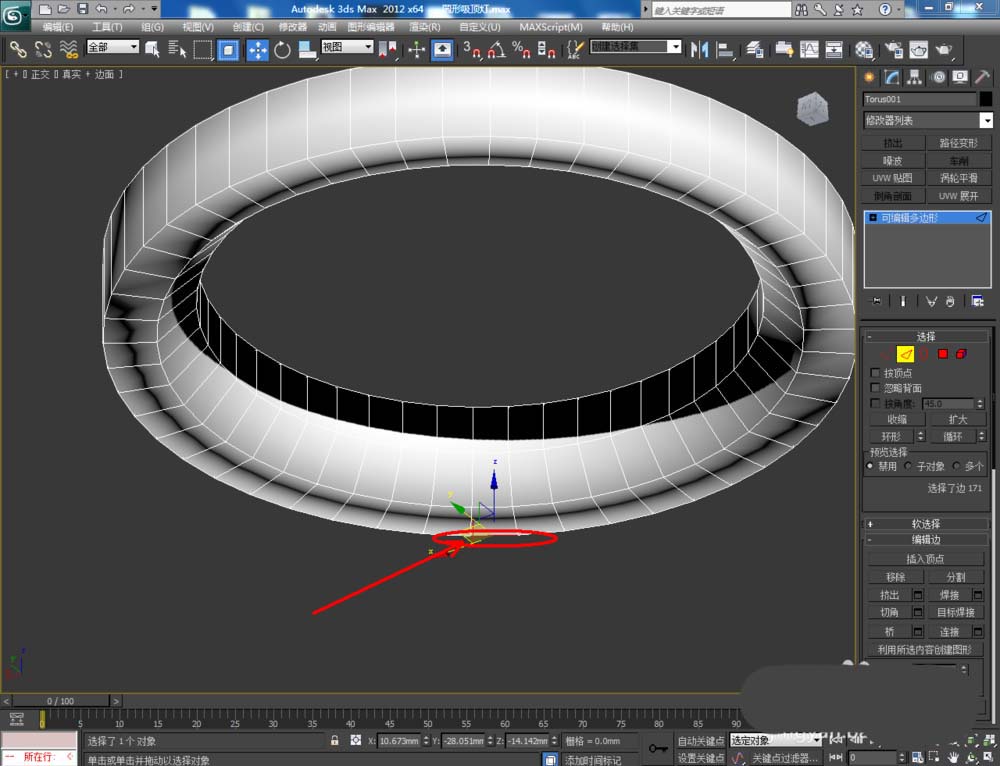This screenshot has height=766, width=1000.
Task: Enable the 按角度 checkbox
Action: [875, 404]
